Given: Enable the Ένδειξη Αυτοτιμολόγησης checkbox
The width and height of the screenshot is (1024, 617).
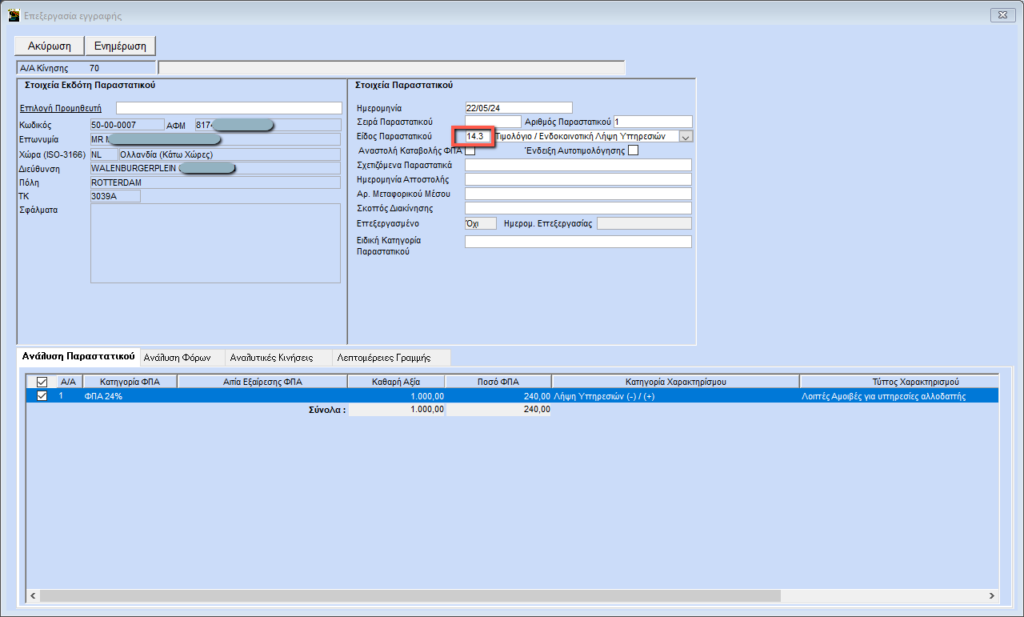Looking at the screenshot, I should click(632, 151).
